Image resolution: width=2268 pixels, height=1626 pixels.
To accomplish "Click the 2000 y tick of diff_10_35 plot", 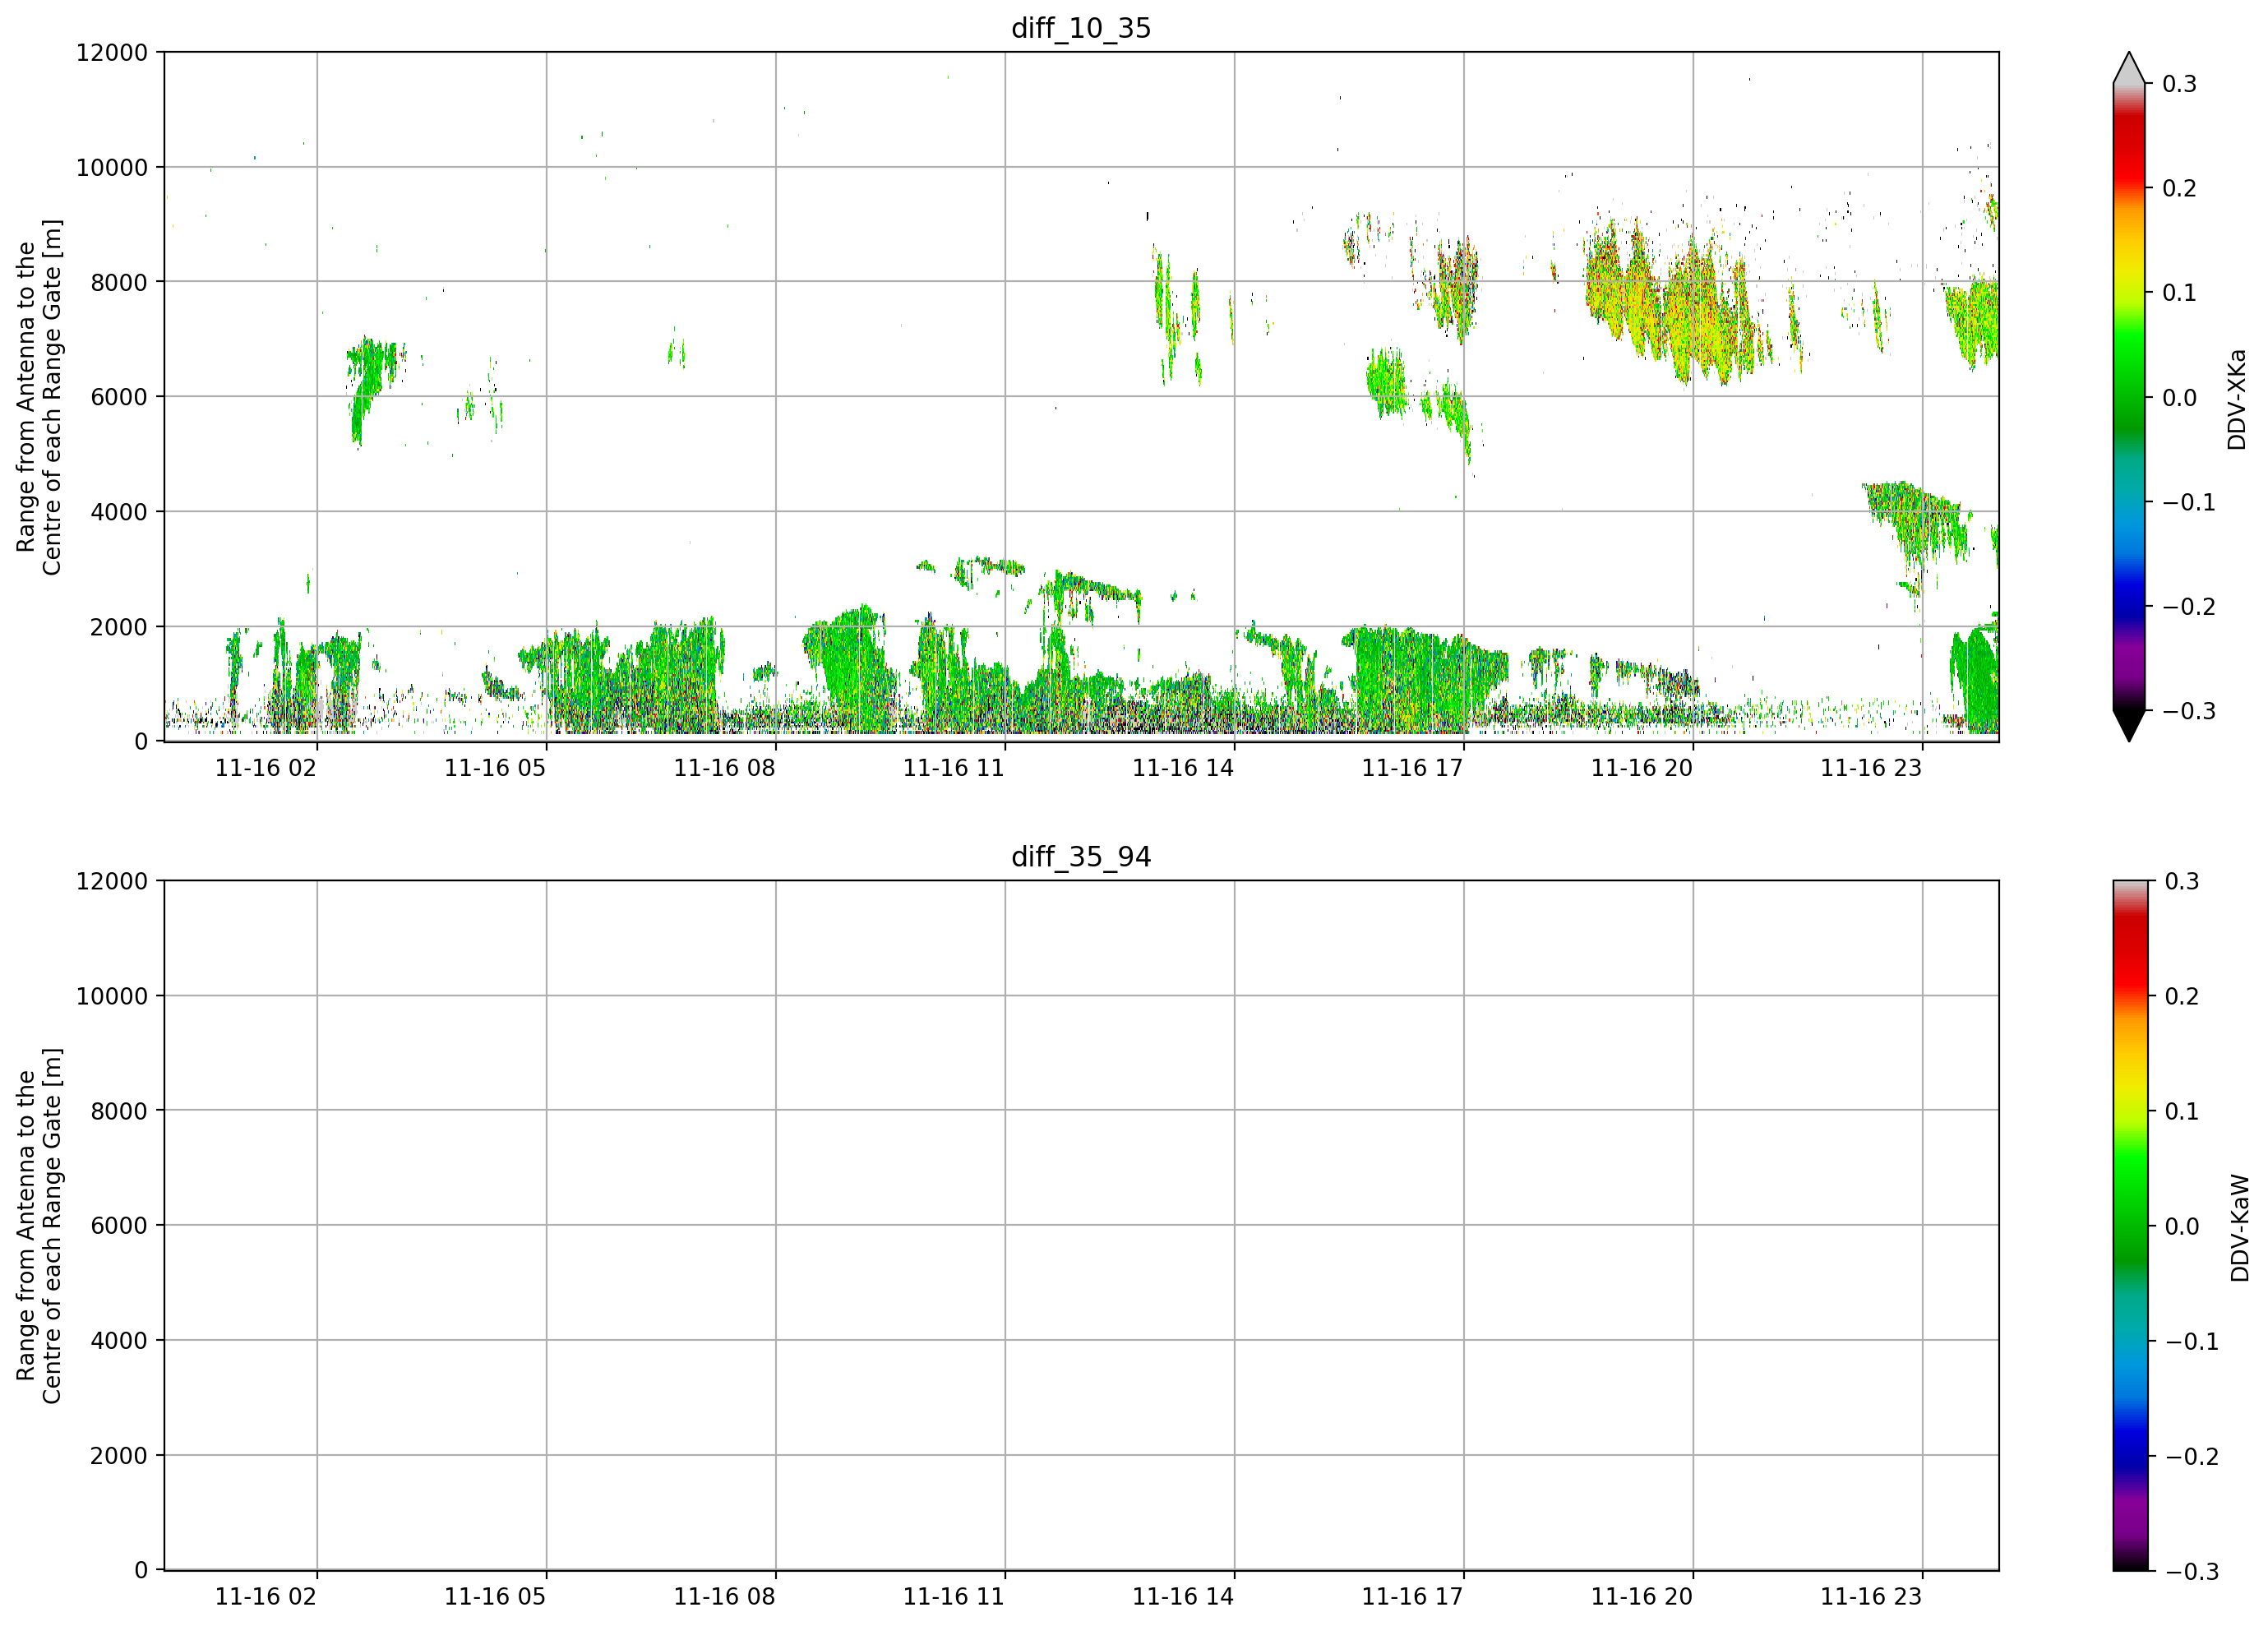I will (119, 627).
